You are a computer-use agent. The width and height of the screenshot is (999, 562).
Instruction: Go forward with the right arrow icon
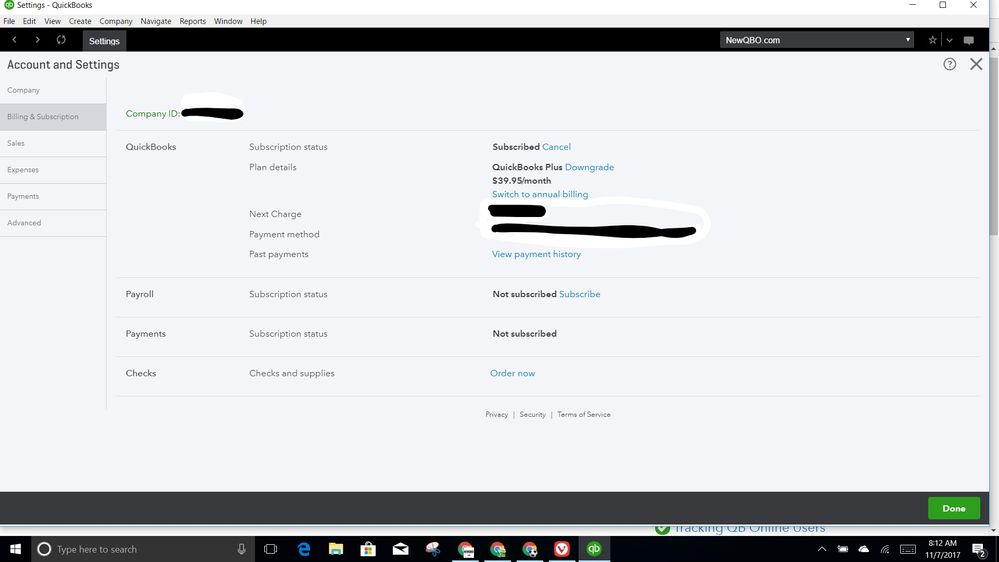point(38,40)
